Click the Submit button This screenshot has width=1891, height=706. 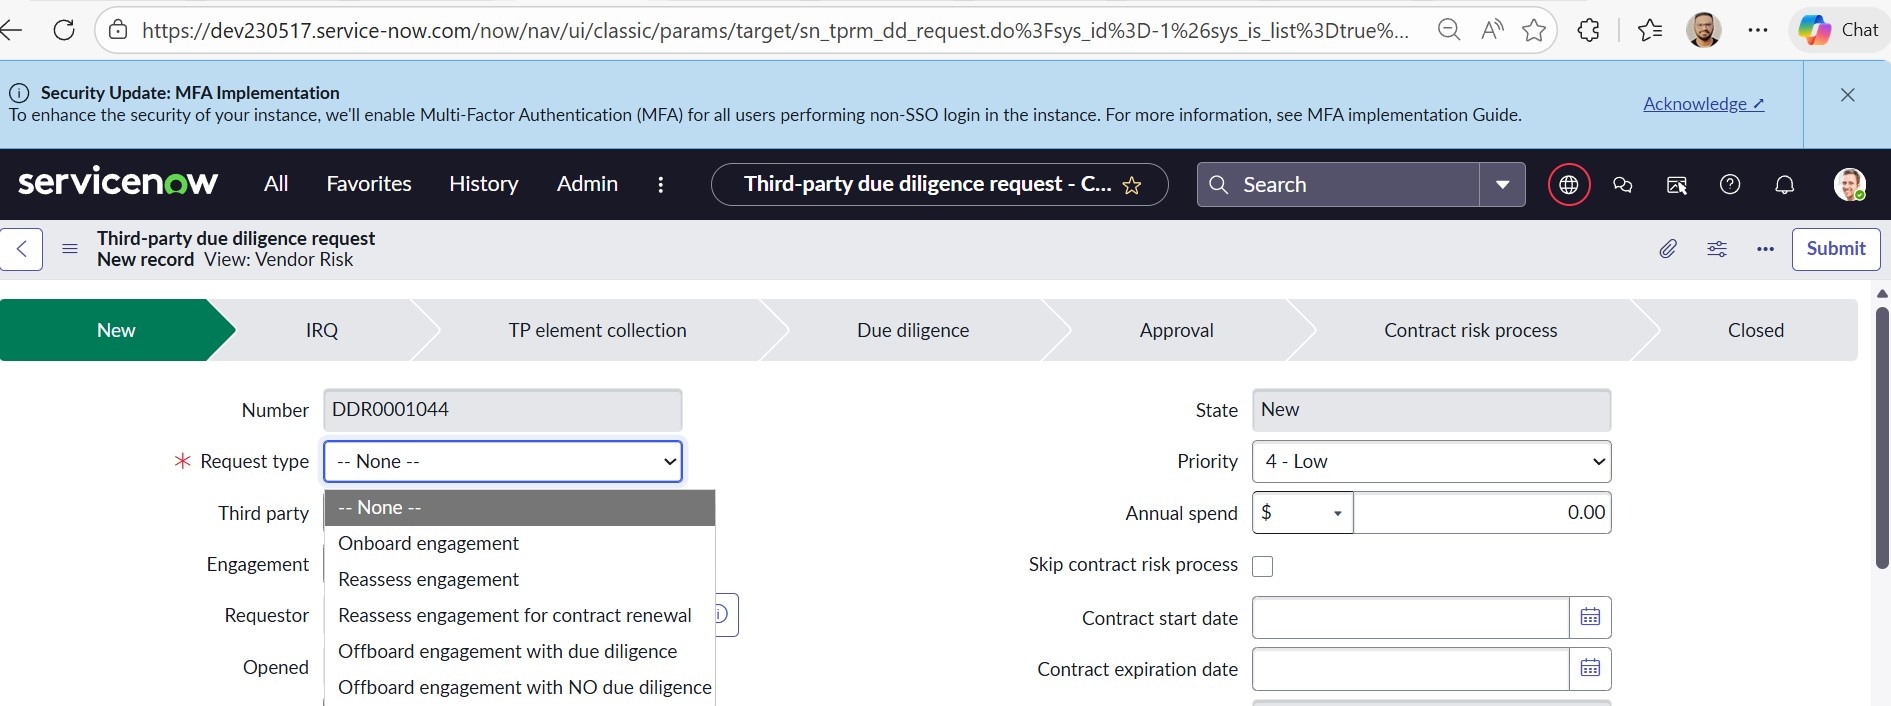click(x=1836, y=249)
